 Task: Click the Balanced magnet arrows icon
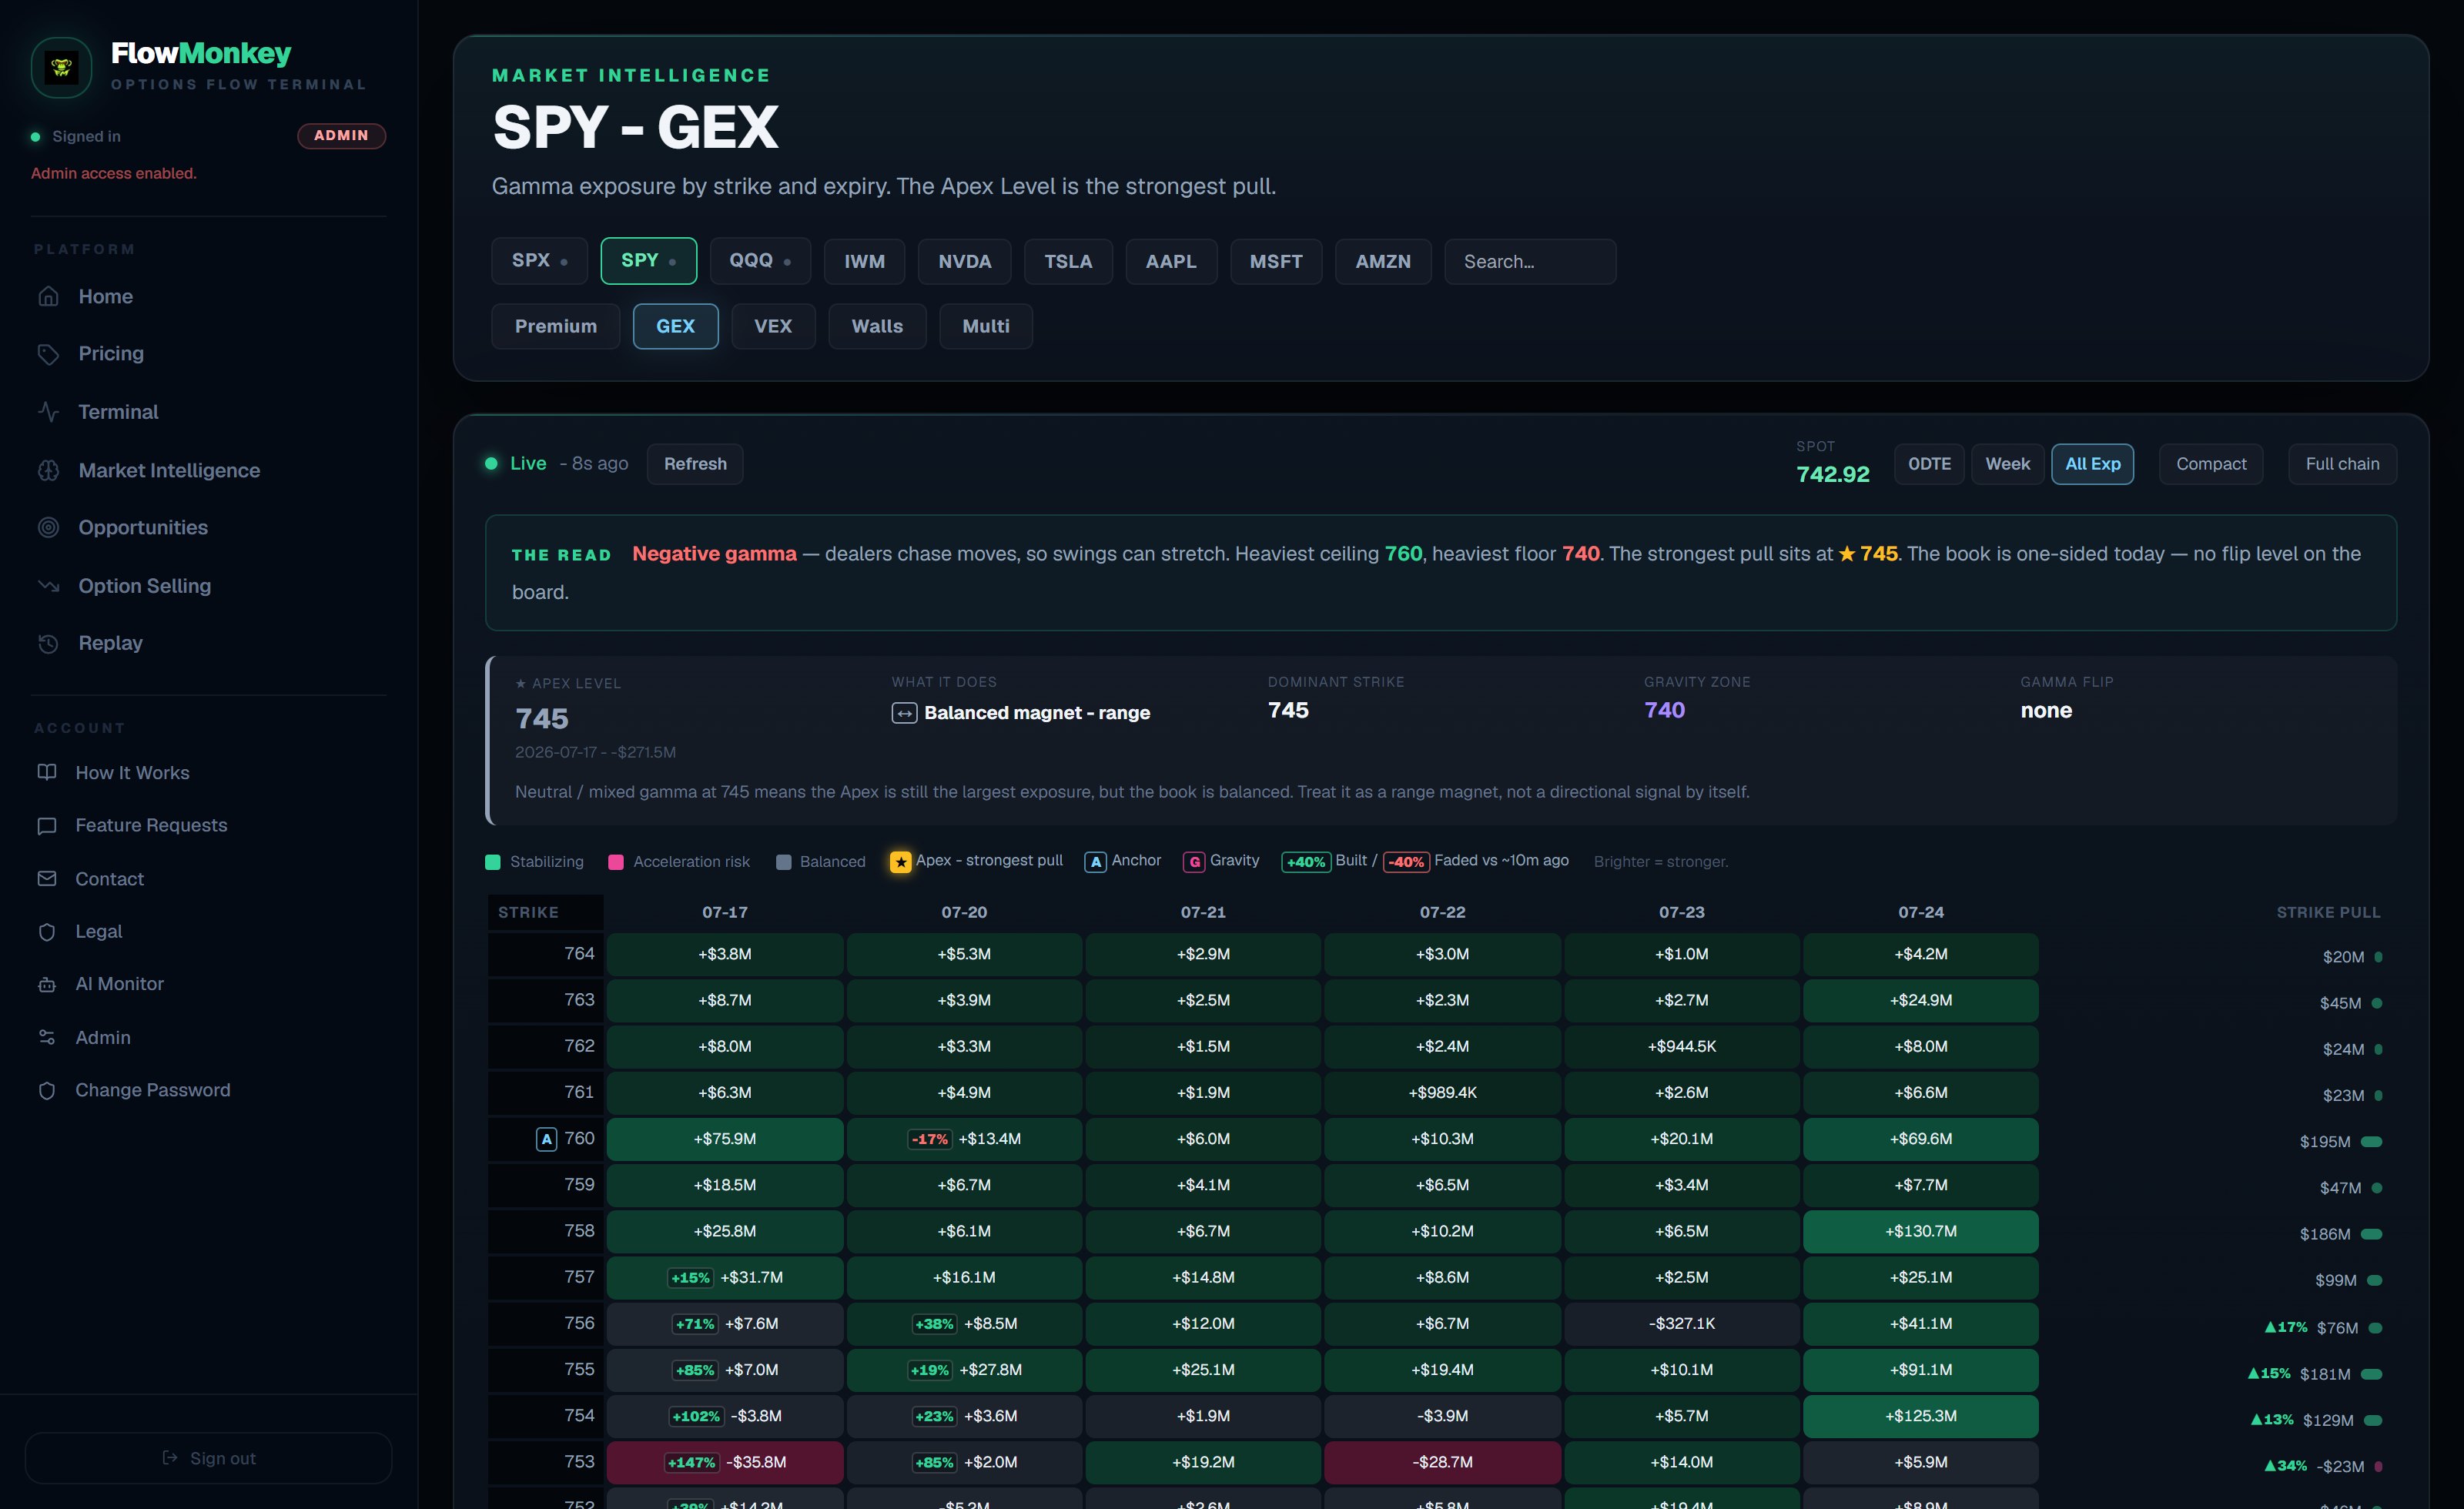[x=904, y=713]
